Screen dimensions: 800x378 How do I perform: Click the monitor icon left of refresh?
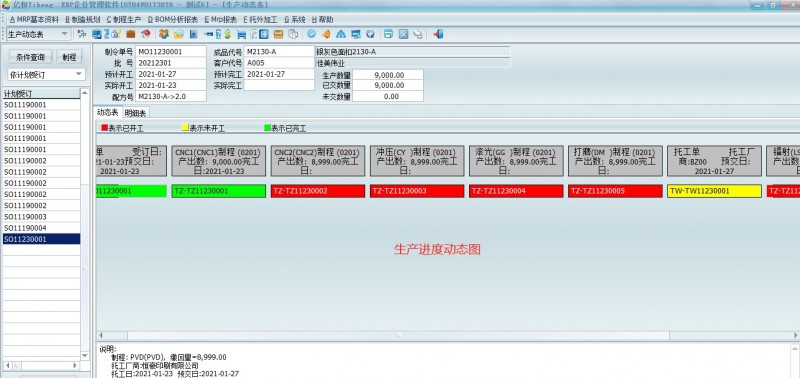(356, 34)
